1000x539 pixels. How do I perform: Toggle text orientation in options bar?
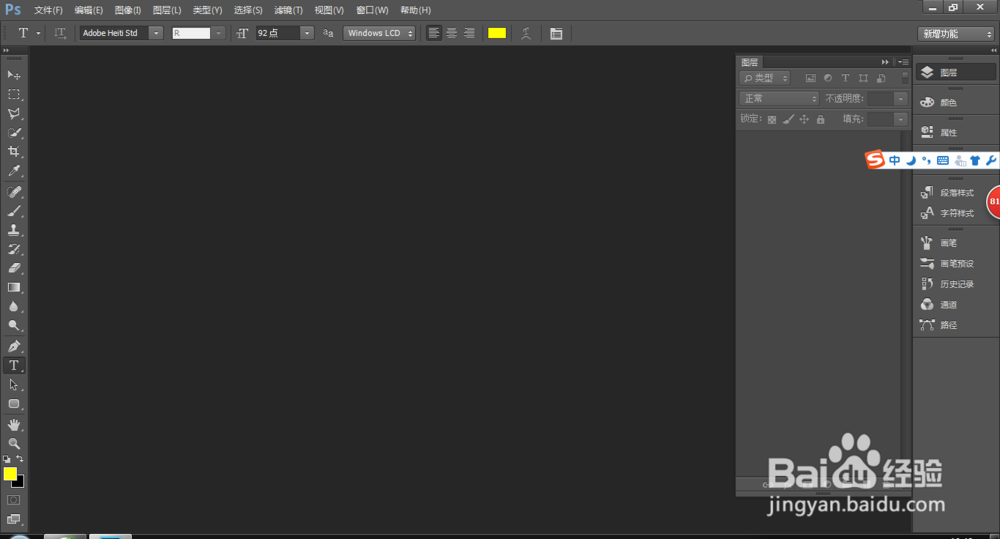(x=60, y=33)
